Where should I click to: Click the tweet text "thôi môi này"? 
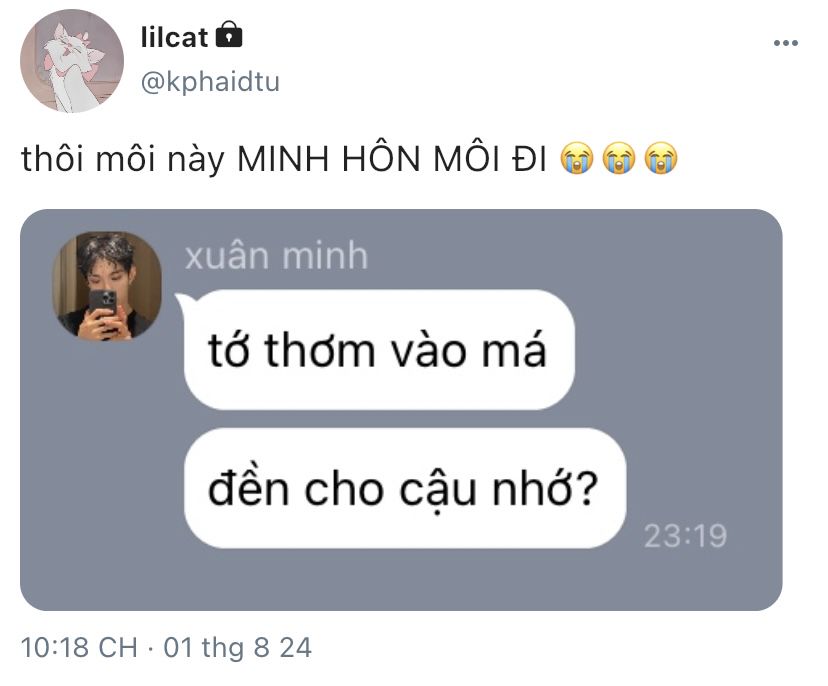(123, 159)
